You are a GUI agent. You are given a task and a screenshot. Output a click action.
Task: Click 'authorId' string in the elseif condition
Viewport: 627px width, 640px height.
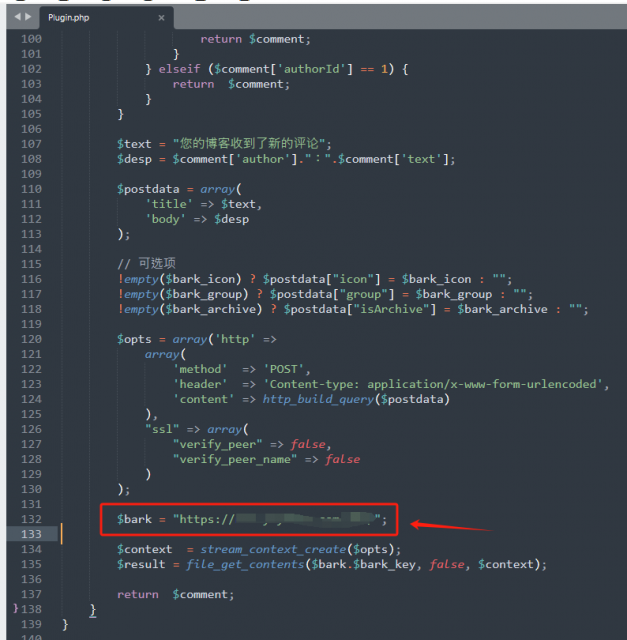tap(311, 69)
